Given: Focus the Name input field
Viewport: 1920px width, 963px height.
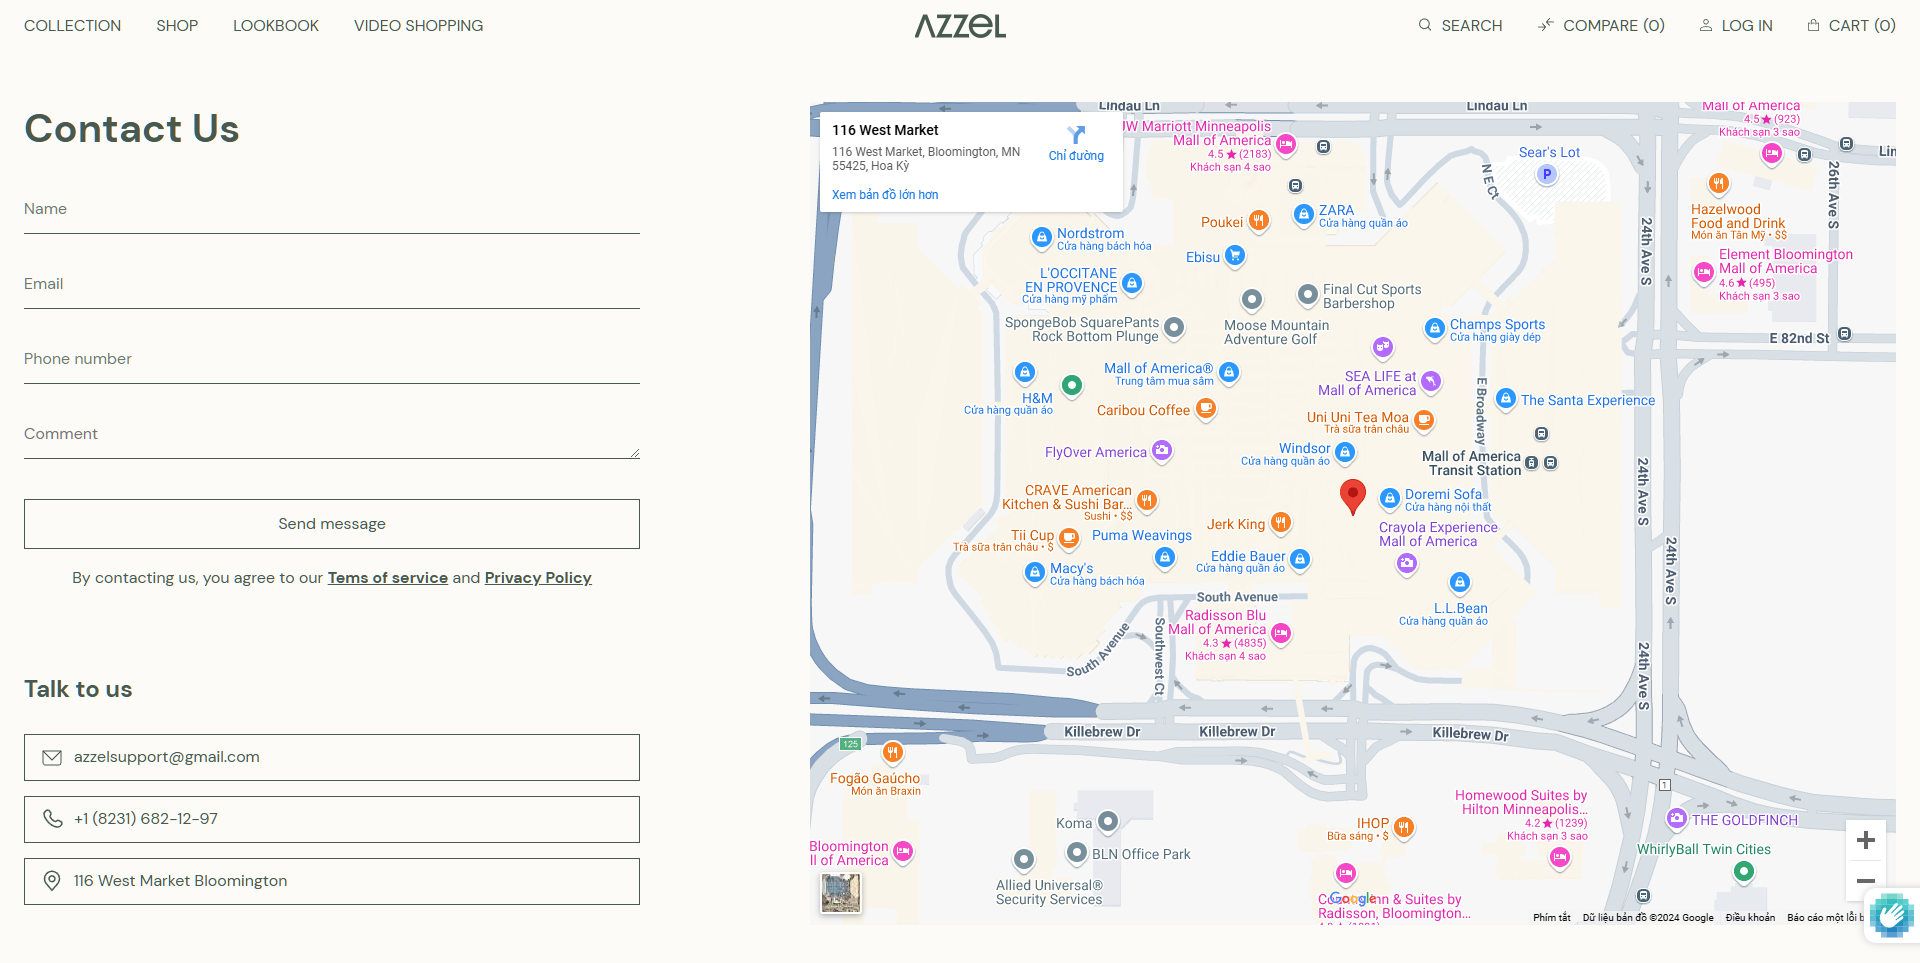Looking at the screenshot, I should (x=332, y=210).
